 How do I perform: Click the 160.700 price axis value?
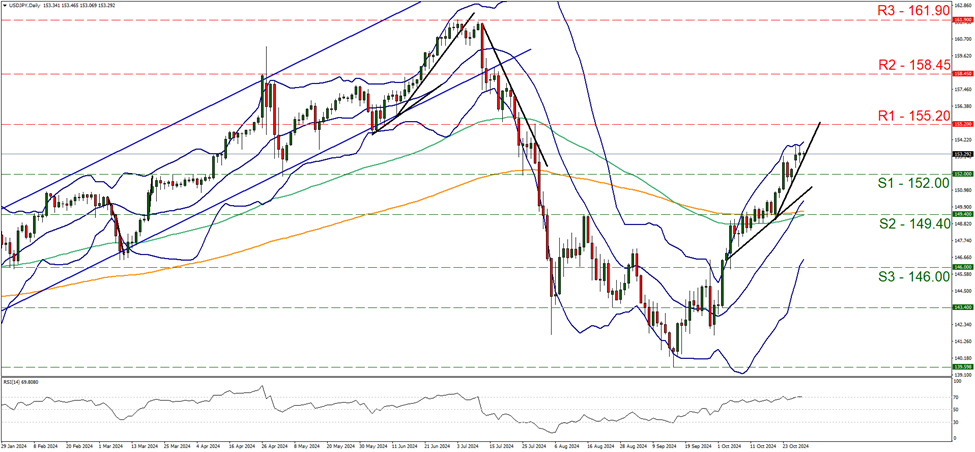tap(963, 39)
